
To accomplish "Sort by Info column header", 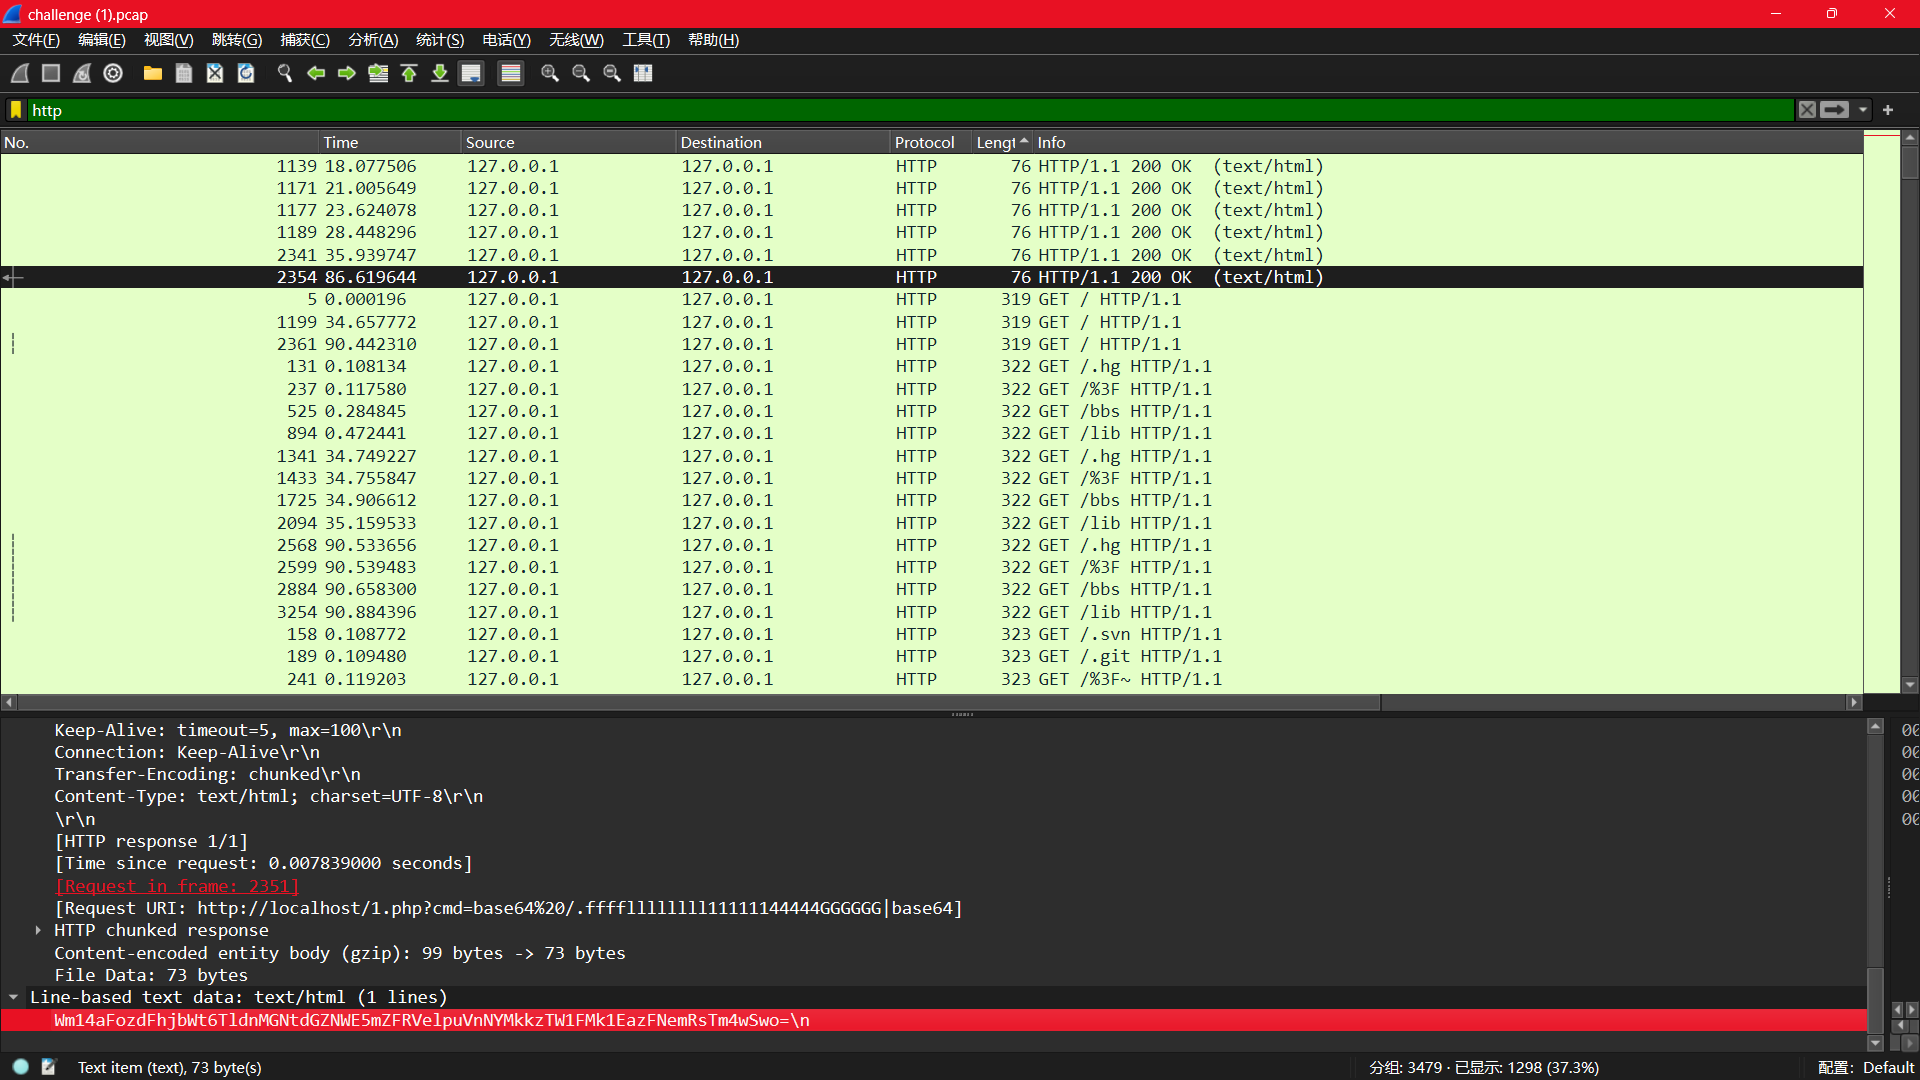I will coord(1448,142).
